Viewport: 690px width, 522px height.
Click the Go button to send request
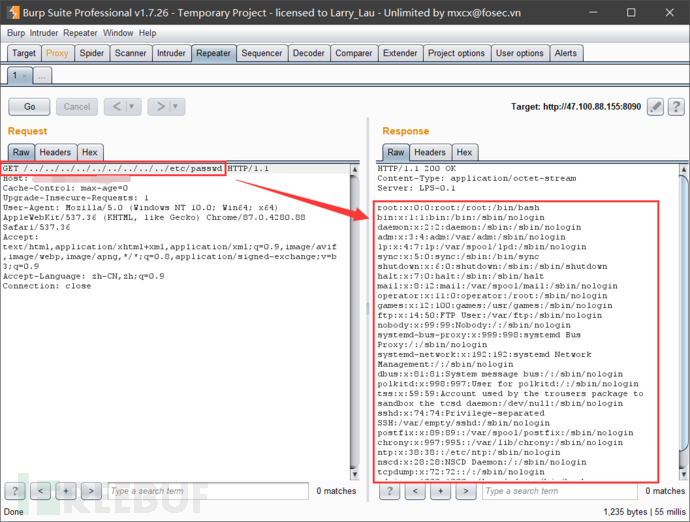click(29, 107)
